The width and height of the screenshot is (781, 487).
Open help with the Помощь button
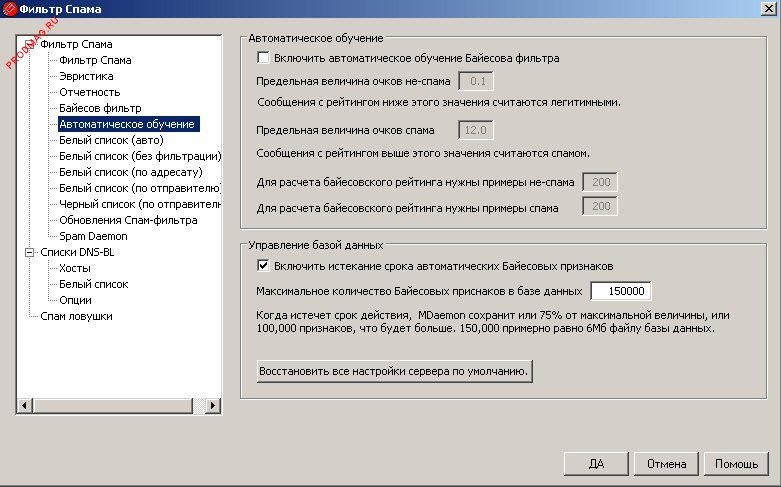pyautogui.click(x=736, y=464)
